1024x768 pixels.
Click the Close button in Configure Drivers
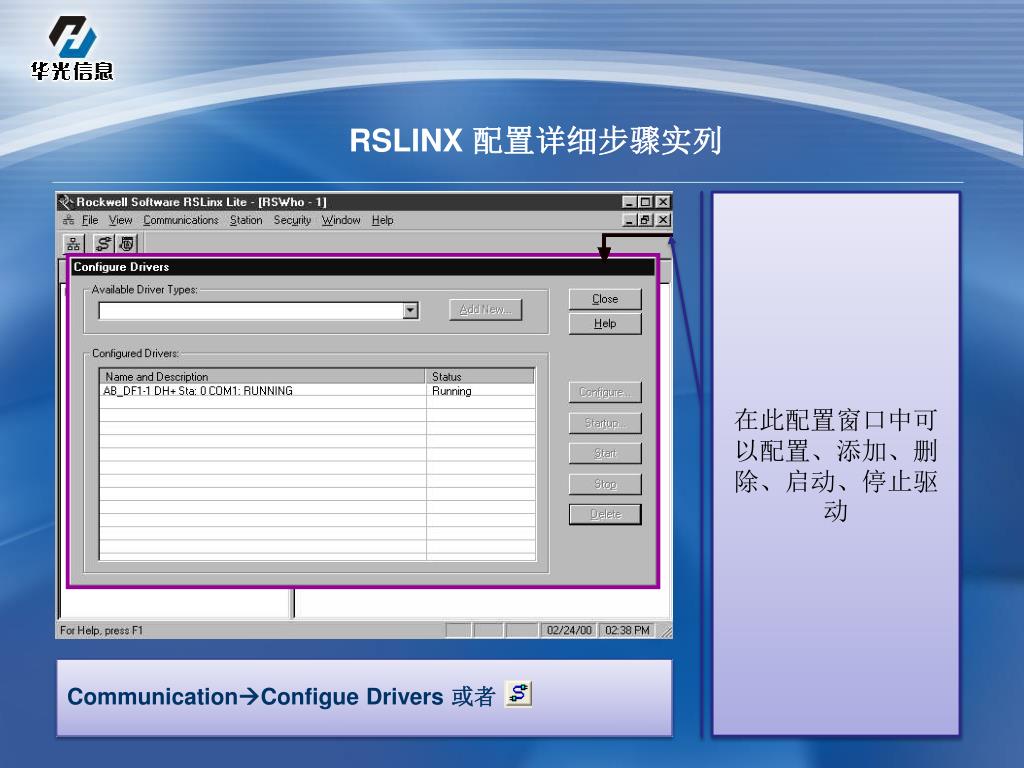605,299
